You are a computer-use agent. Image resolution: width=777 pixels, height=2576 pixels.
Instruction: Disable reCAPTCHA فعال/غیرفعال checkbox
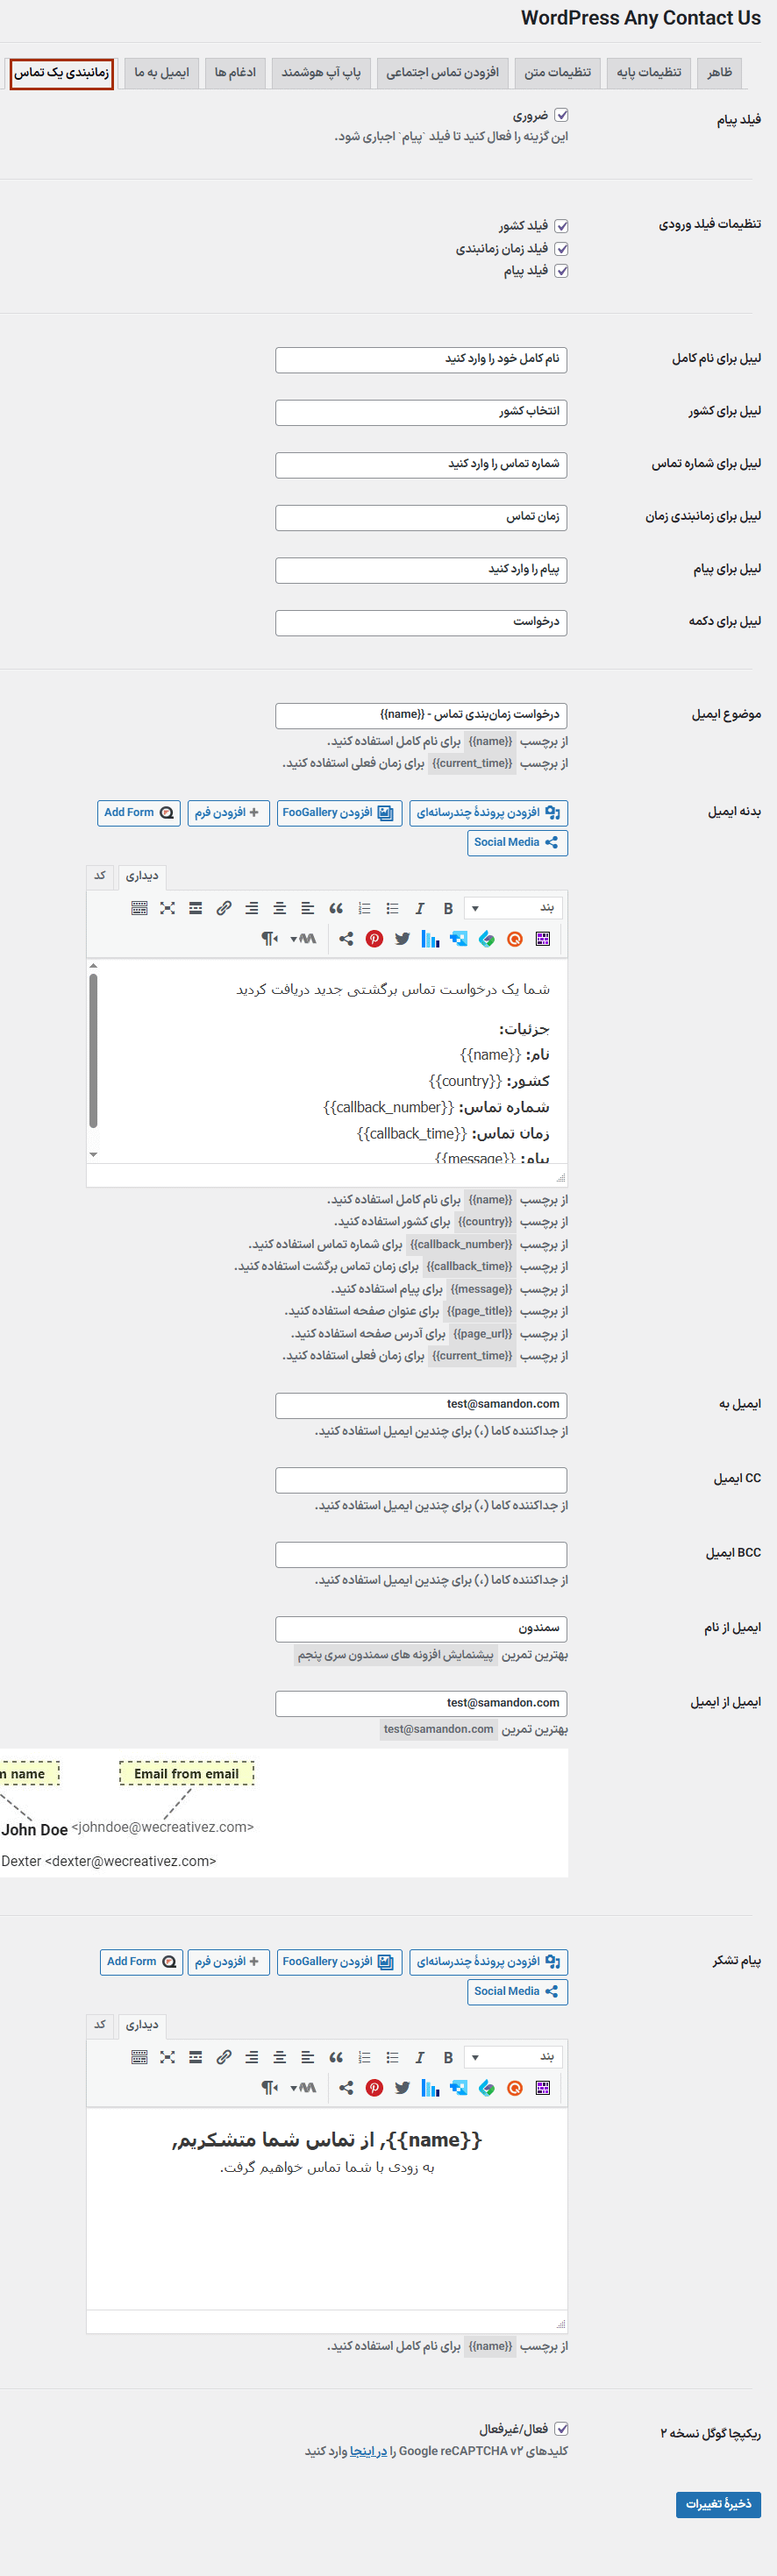(561, 2428)
